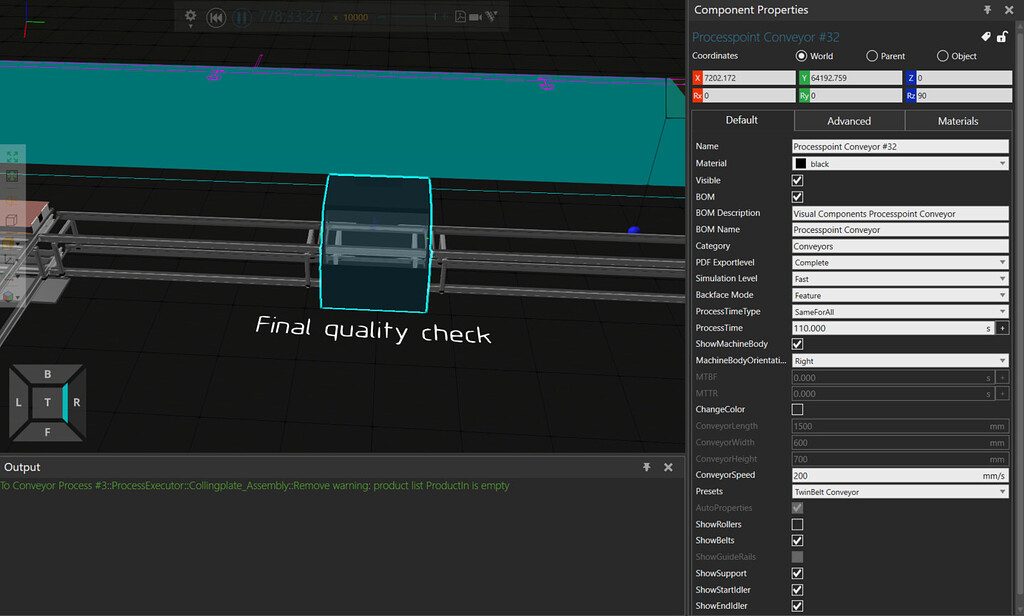Image resolution: width=1024 pixels, height=616 pixels.
Task: Uncheck the ShowRollers option
Action: pyautogui.click(x=797, y=524)
